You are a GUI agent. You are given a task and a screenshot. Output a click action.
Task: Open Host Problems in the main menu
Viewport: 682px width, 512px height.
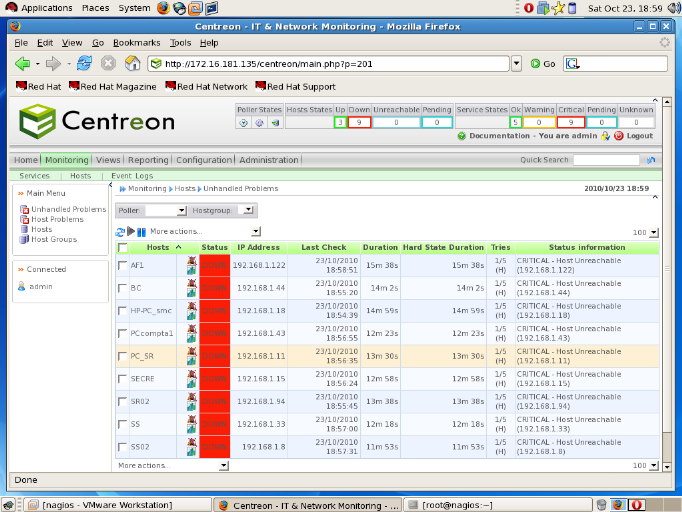click(56, 219)
